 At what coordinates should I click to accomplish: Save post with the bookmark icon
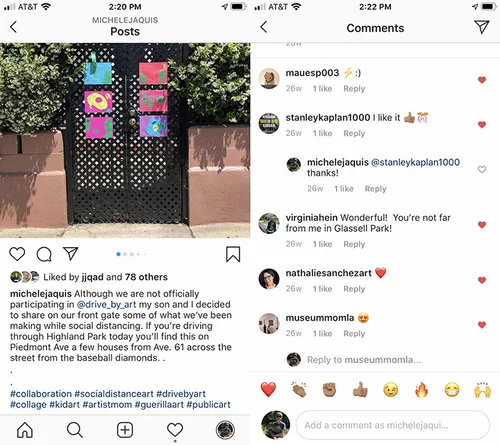point(233,254)
